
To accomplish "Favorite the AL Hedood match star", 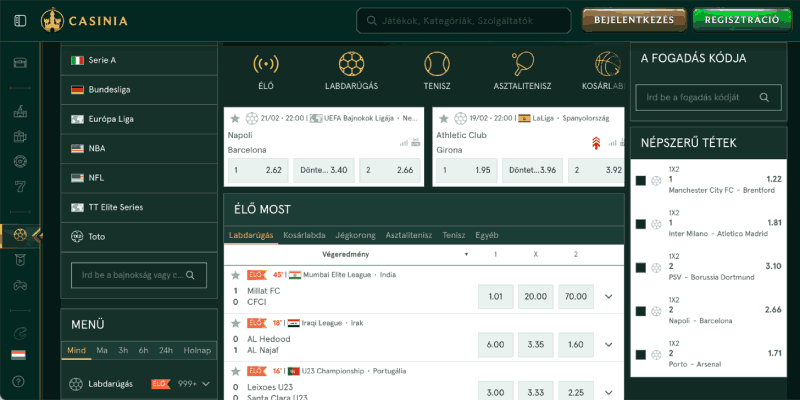I will click(x=235, y=323).
